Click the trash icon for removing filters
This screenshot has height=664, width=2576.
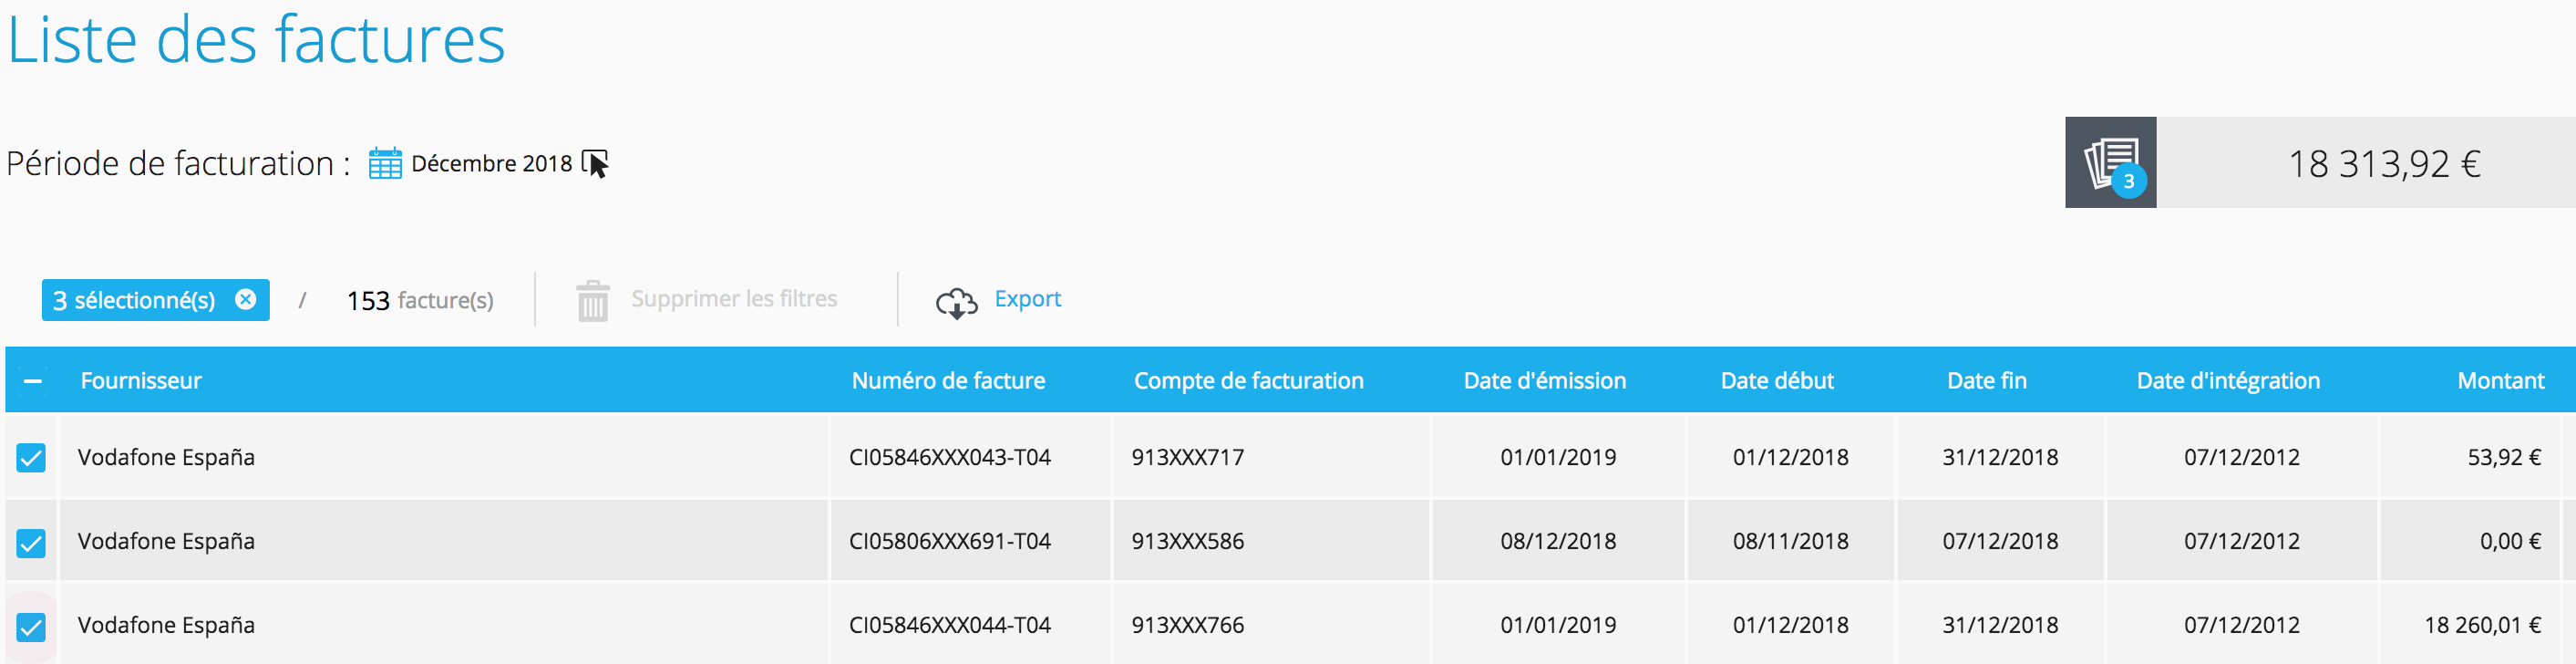[x=593, y=301]
